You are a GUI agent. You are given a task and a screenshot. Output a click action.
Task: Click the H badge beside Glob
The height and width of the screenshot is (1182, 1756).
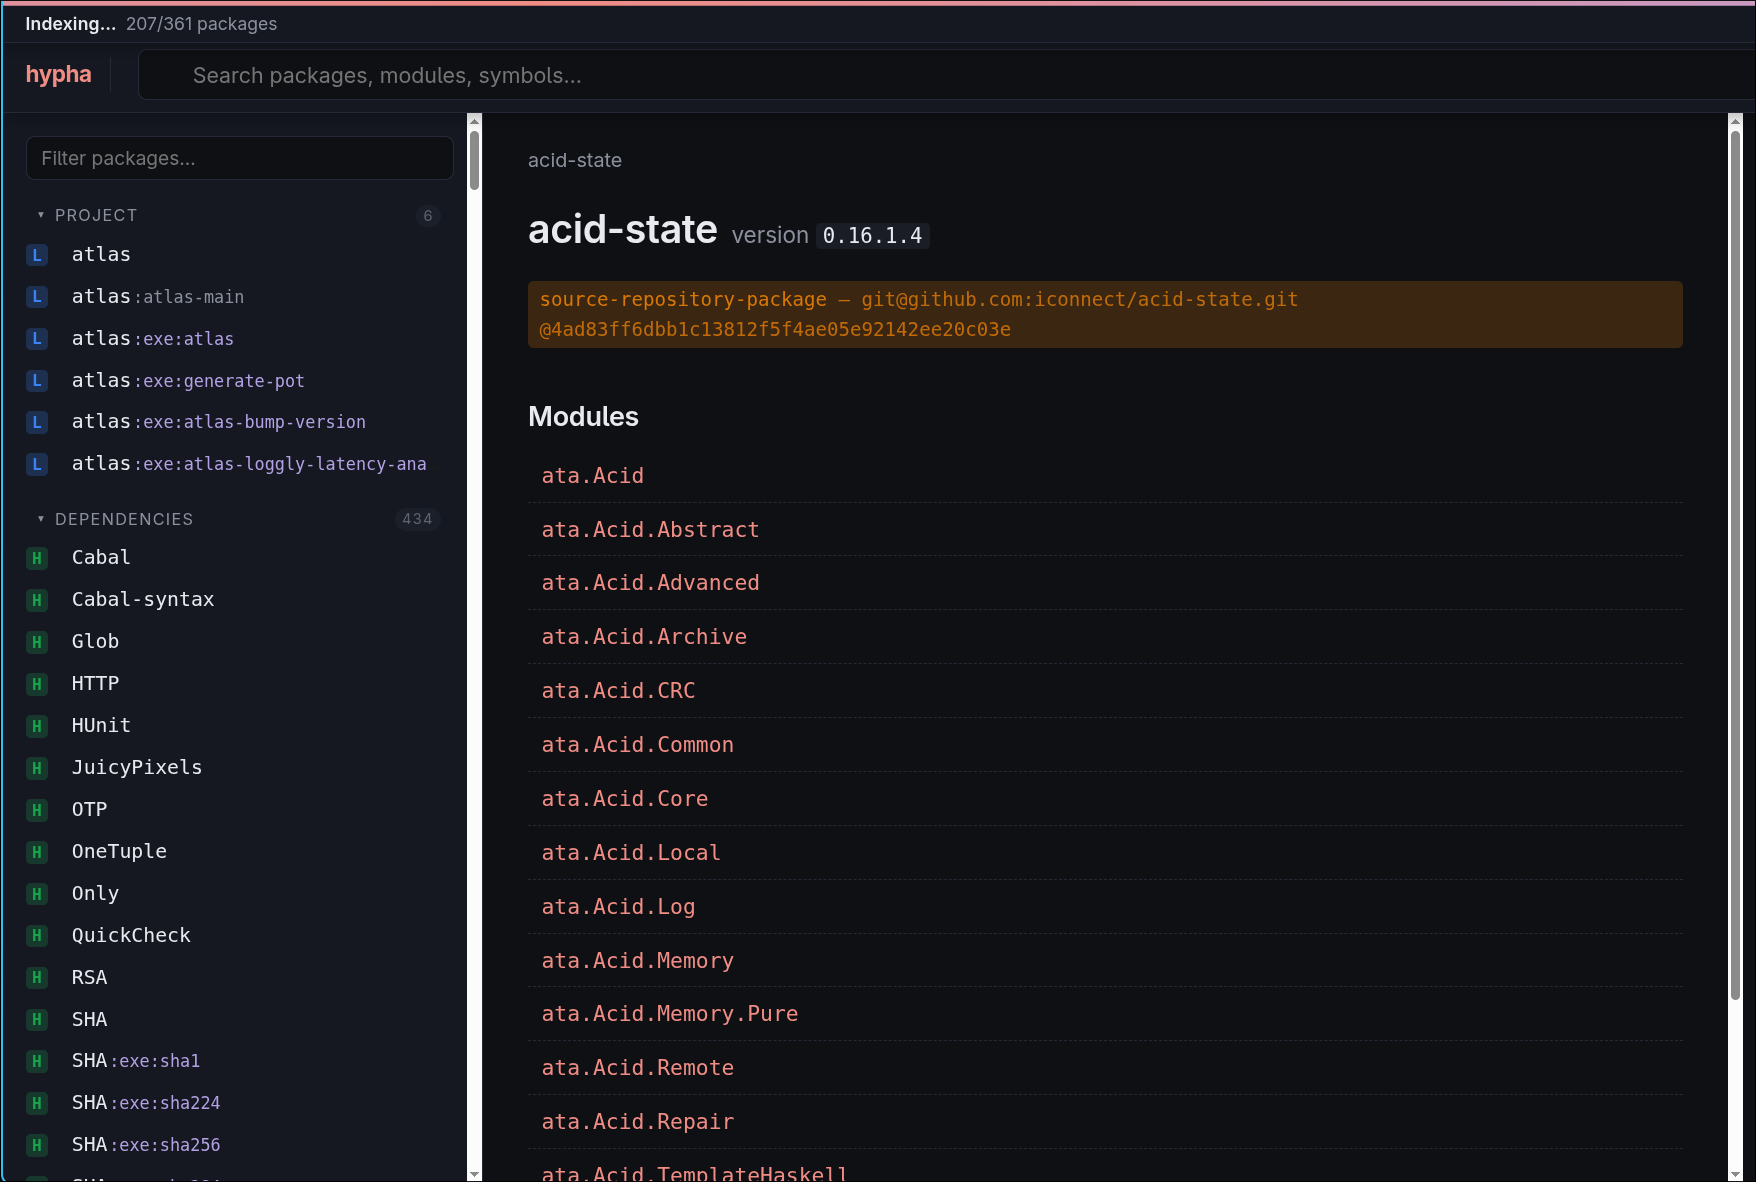tap(37, 642)
